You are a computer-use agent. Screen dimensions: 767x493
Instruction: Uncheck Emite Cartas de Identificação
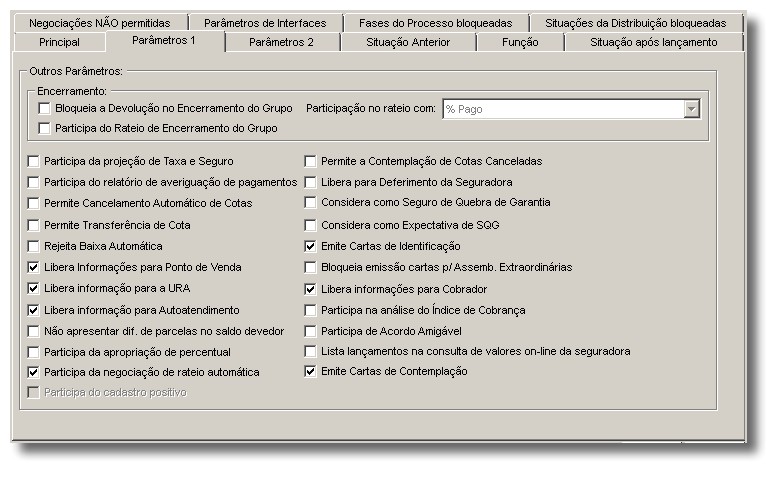310,246
